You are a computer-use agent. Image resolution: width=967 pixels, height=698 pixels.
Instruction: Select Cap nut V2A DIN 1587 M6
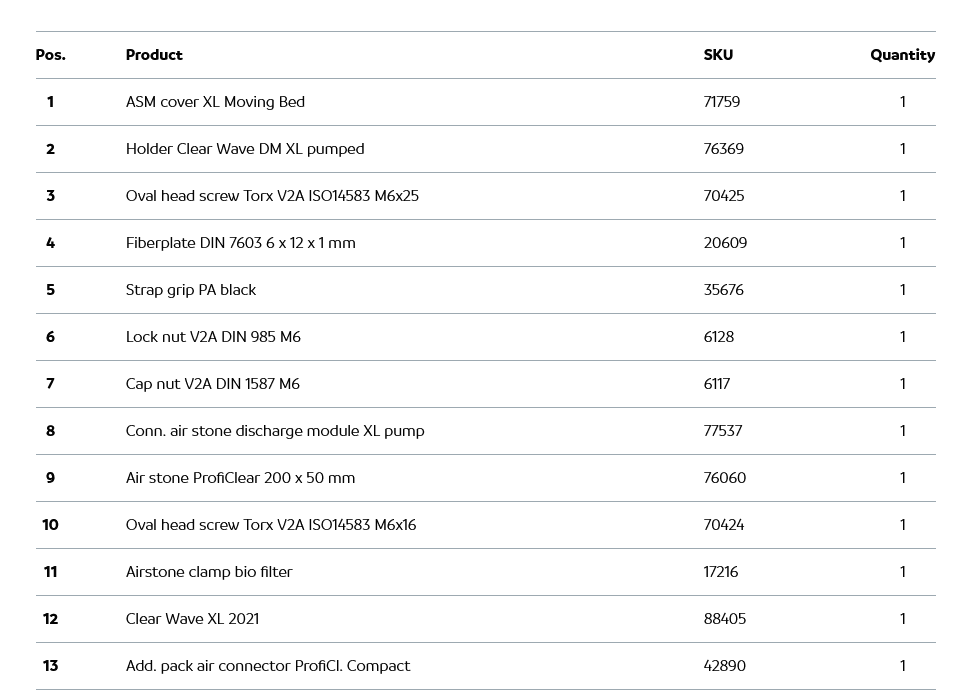(x=212, y=384)
